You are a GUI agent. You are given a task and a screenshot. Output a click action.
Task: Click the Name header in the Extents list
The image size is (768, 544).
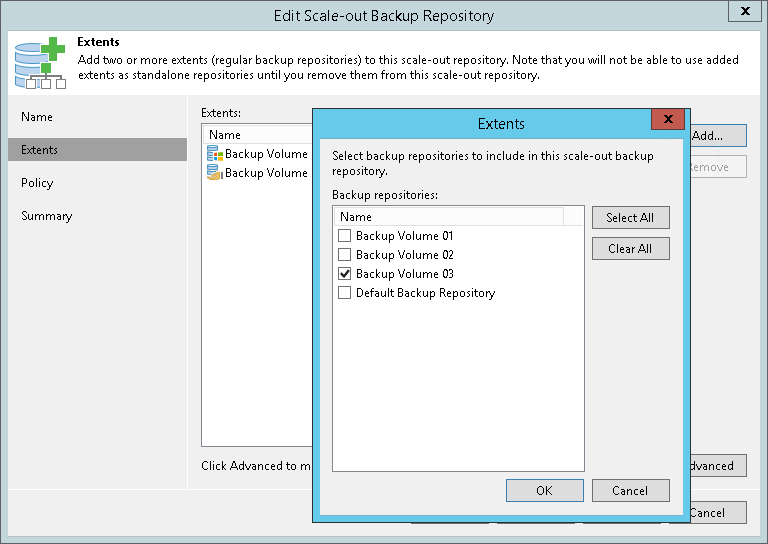(x=225, y=135)
